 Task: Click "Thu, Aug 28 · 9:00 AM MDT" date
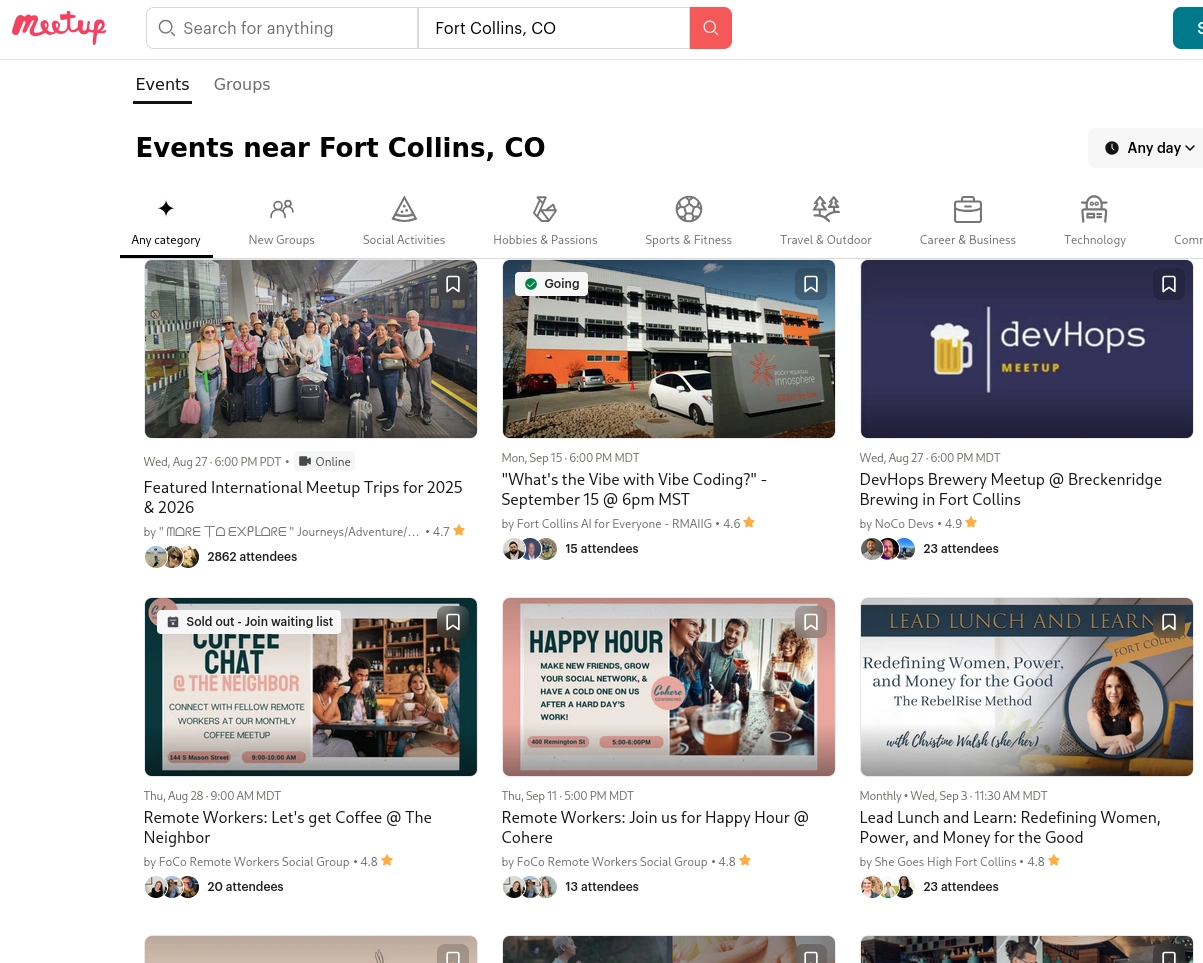point(212,796)
